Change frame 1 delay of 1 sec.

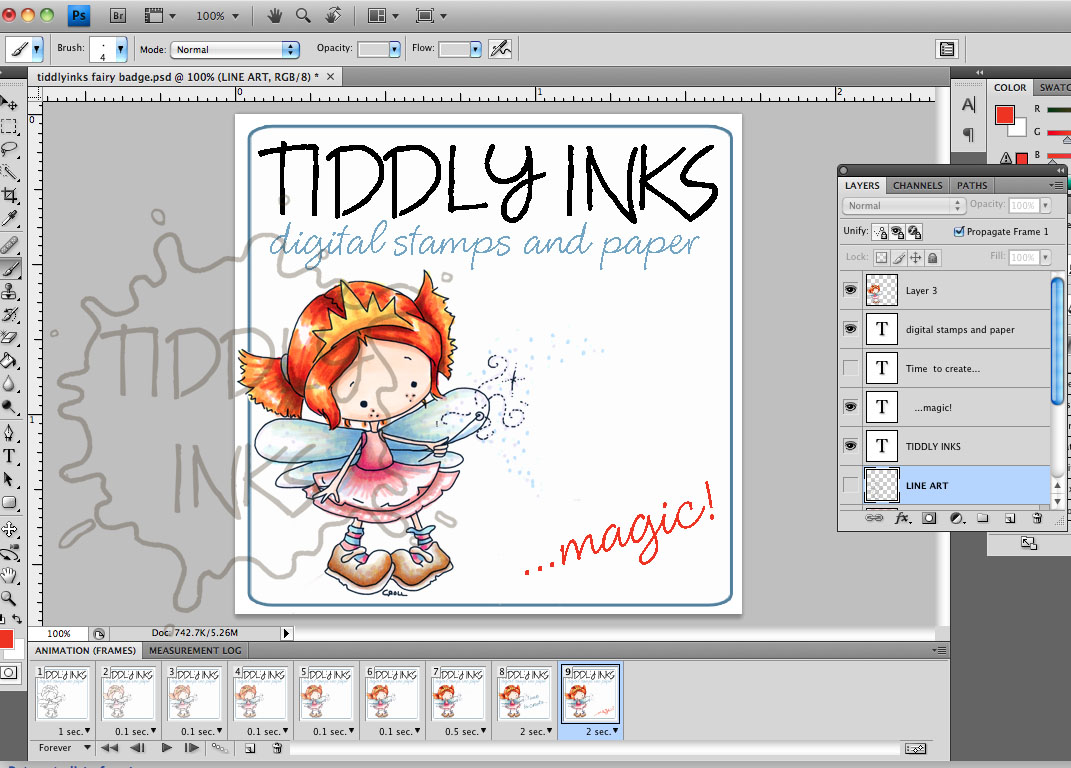(74, 731)
